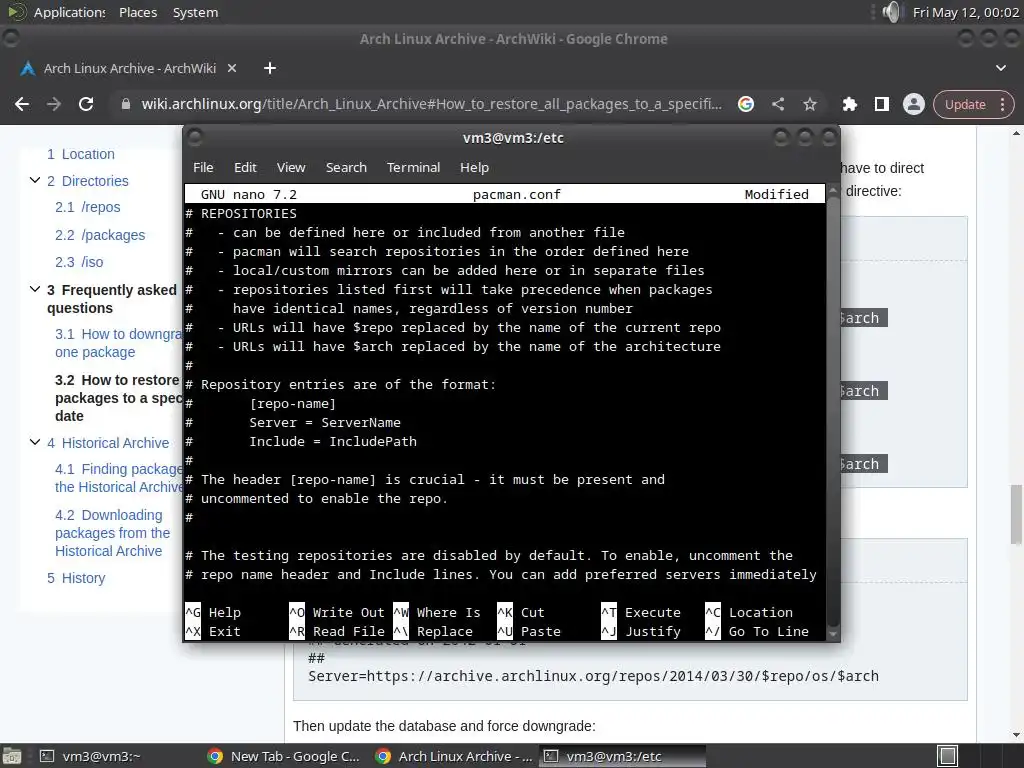
Task: Click show desktop icon in bottom panel
Action: pos(11,756)
